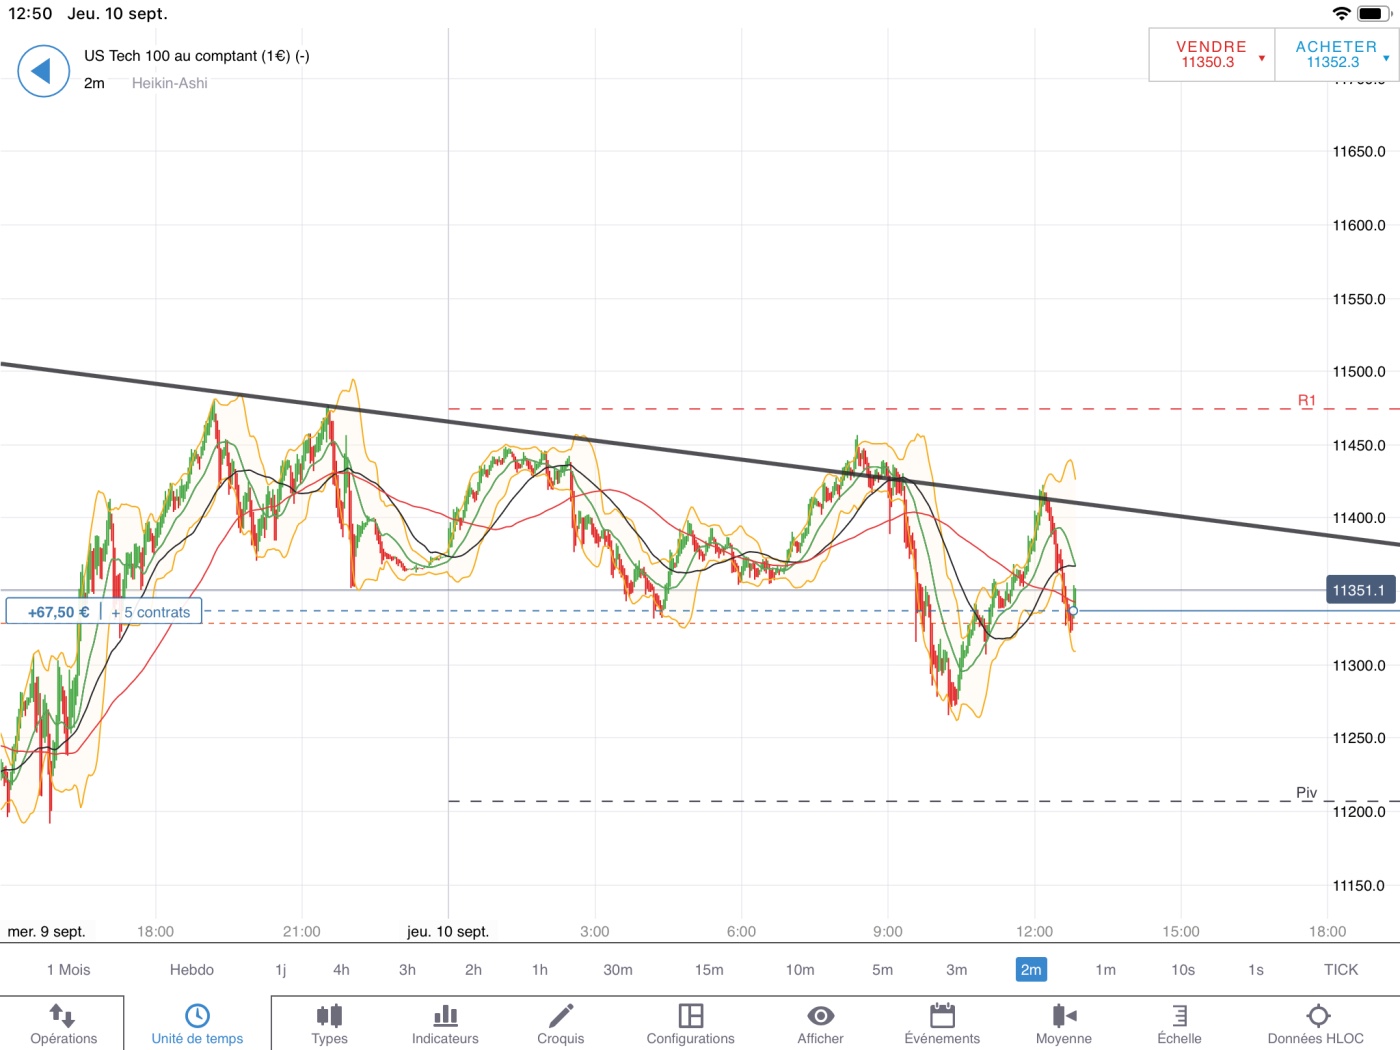The width and height of the screenshot is (1400, 1050).
Task: Switch to the 1m timeframe
Action: click(1105, 970)
